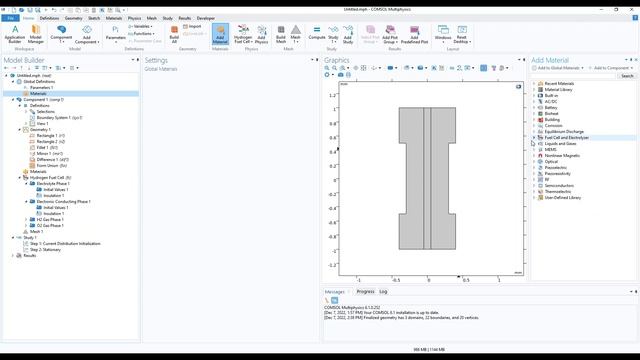The height and width of the screenshot is (360, 640).
Task: Collapse the Global Definitions node
Action: point(13,82)
